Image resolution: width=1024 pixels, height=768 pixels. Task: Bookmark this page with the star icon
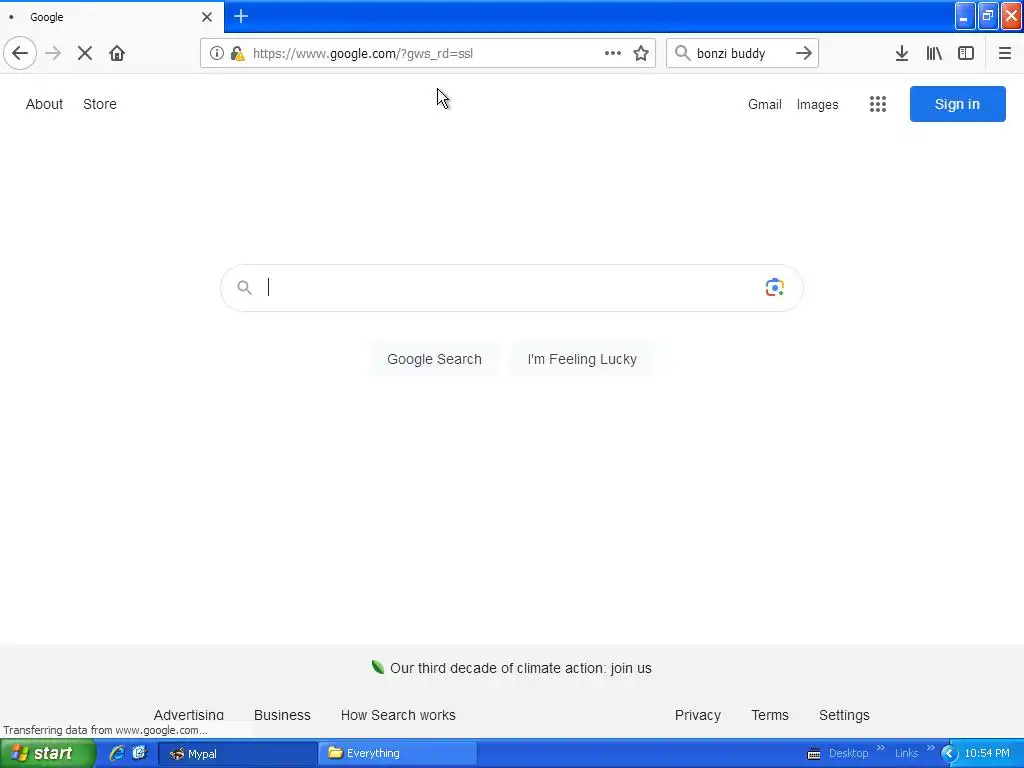[641, 53]
